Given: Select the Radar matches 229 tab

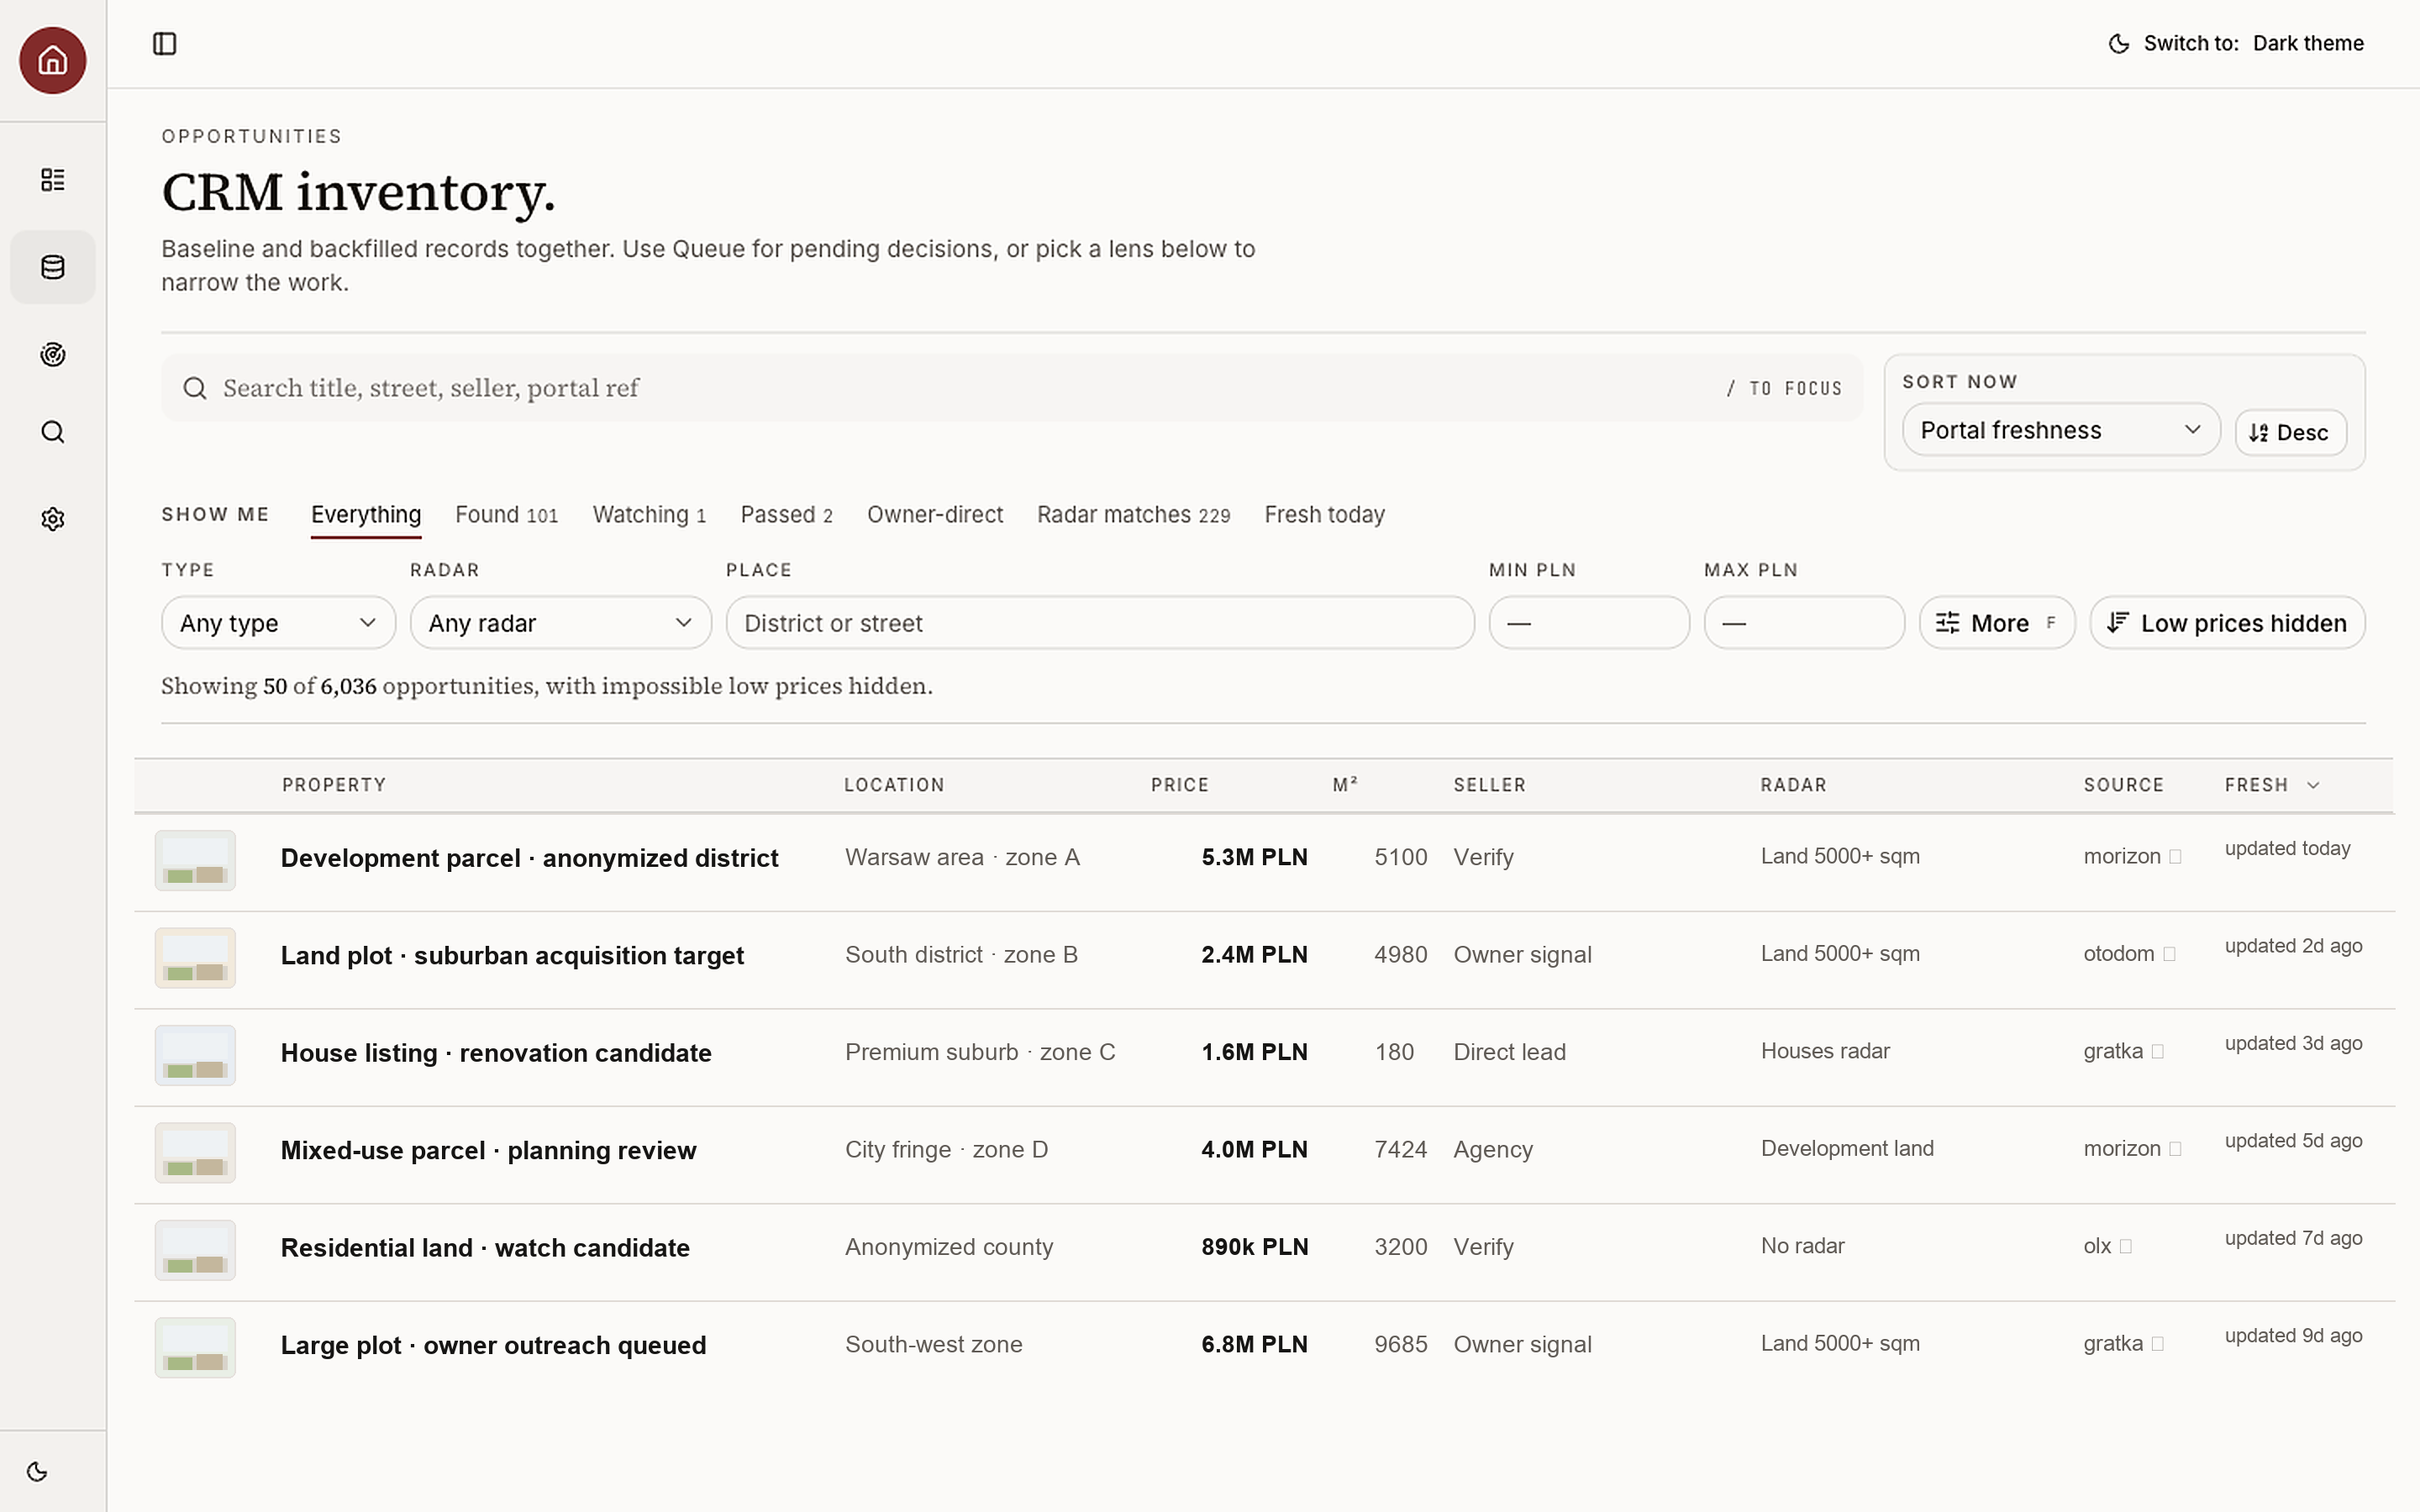Looking at the screenshot, I should click(x=1133, y=515).
